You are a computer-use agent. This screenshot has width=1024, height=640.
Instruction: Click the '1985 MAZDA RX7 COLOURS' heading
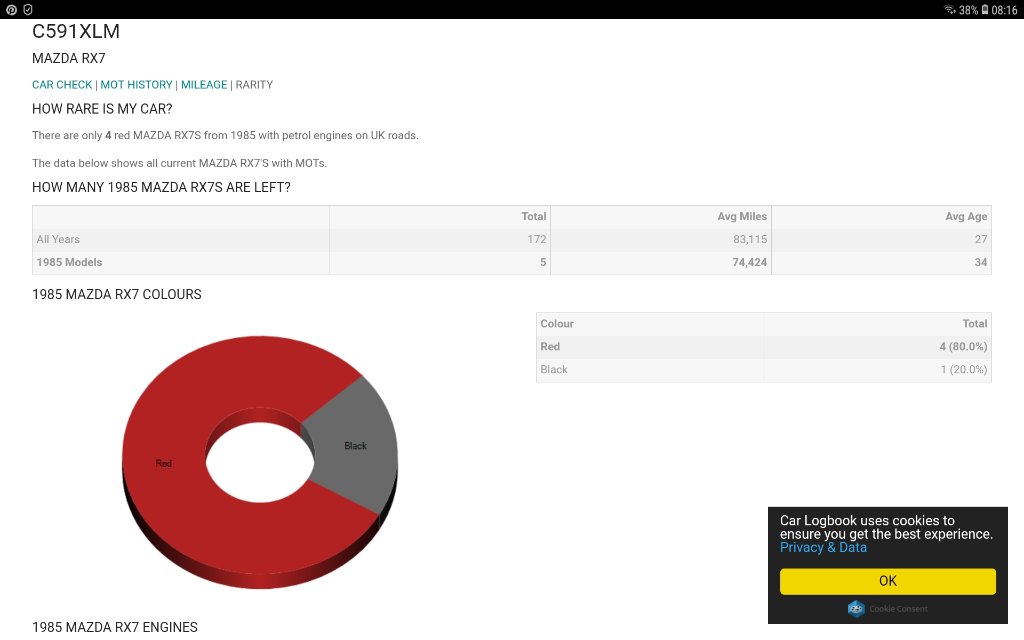point(117,295)
